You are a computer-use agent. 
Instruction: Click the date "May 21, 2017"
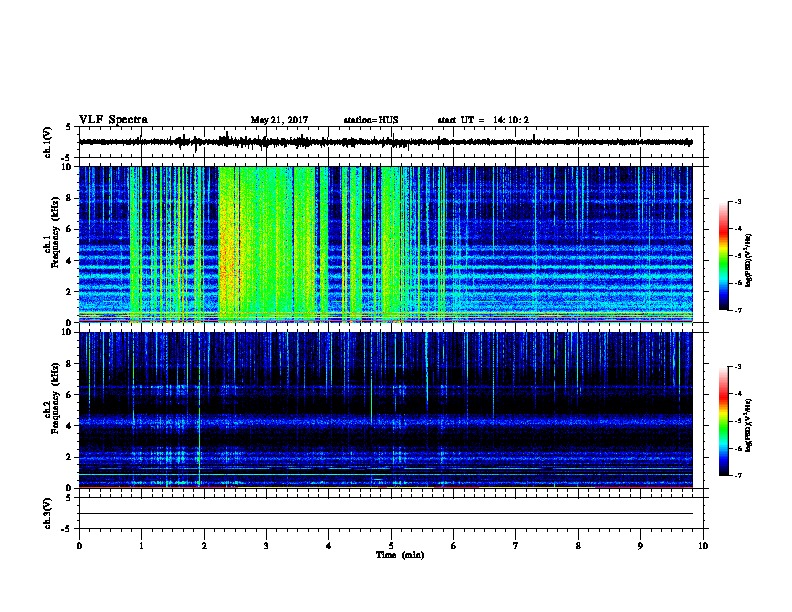coord(279,120)
